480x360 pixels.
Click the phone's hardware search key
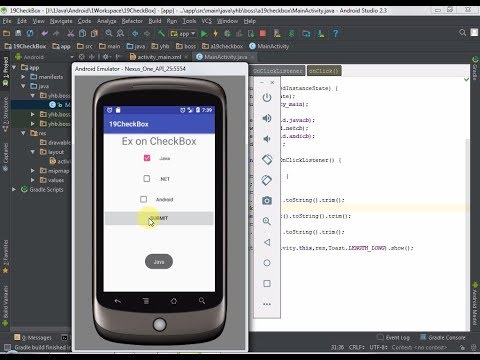[202, 301]
